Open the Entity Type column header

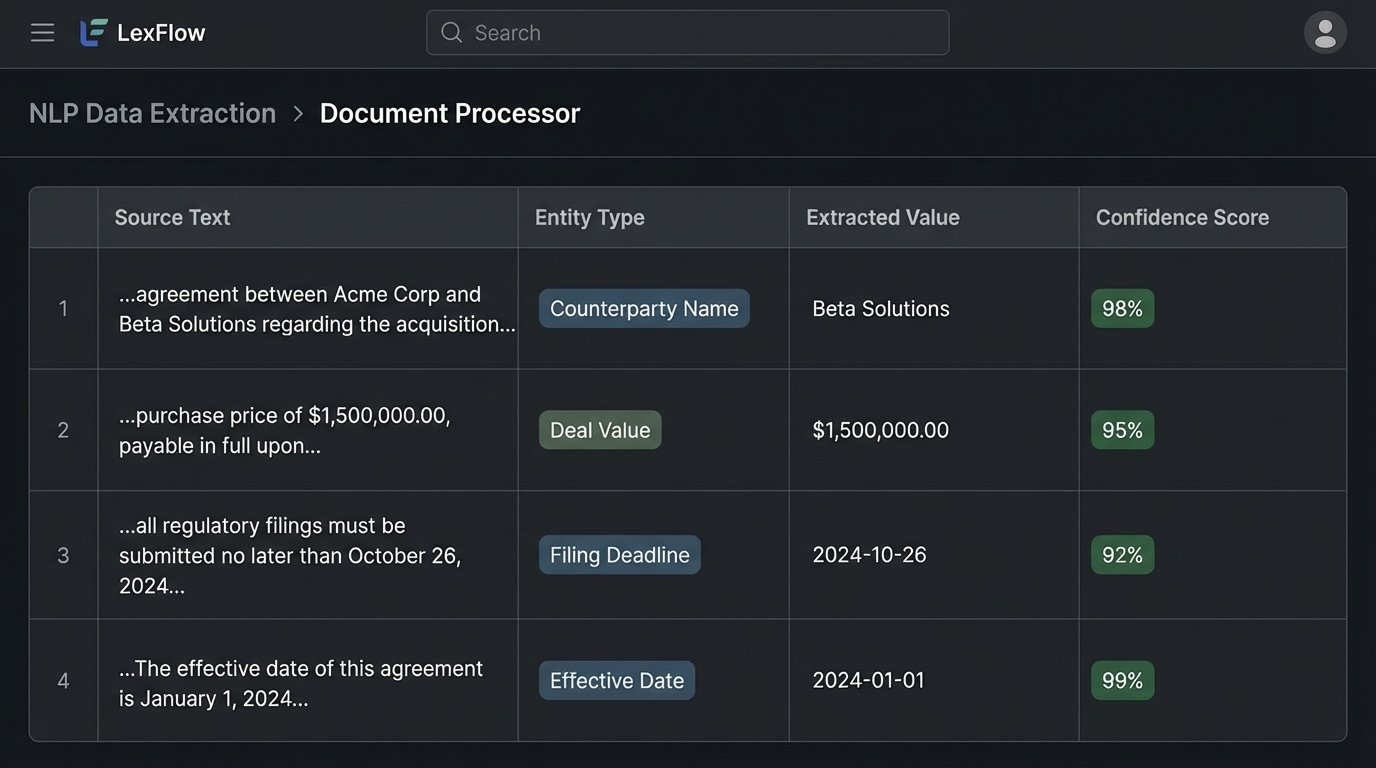(x=589, y=217)
